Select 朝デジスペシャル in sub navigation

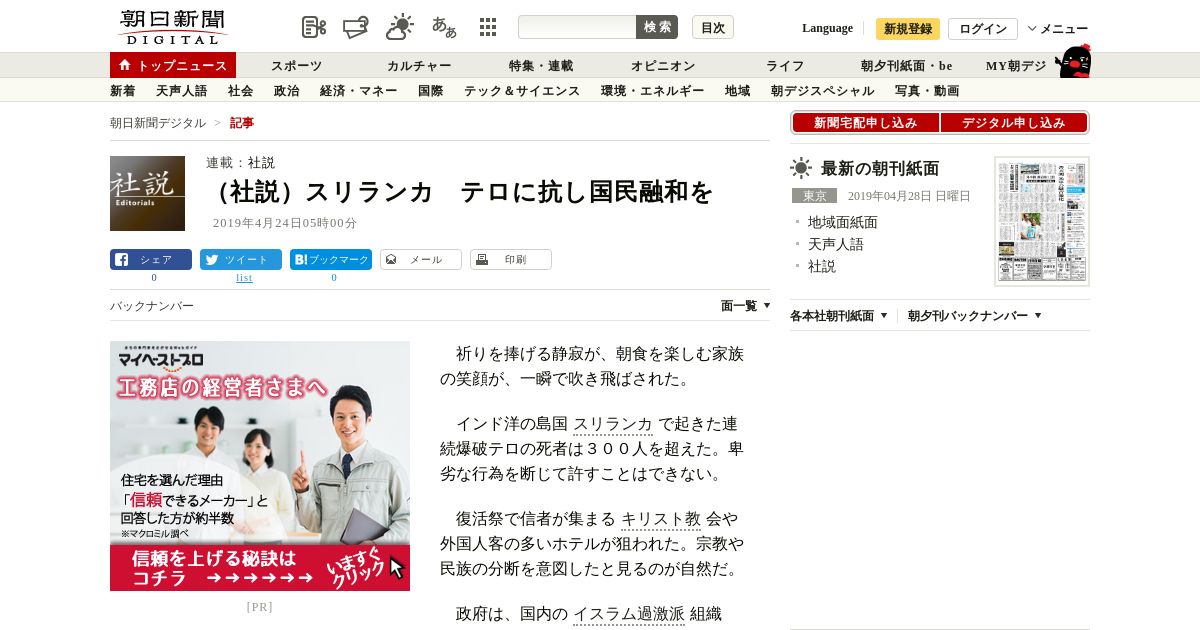coord(823,91)
